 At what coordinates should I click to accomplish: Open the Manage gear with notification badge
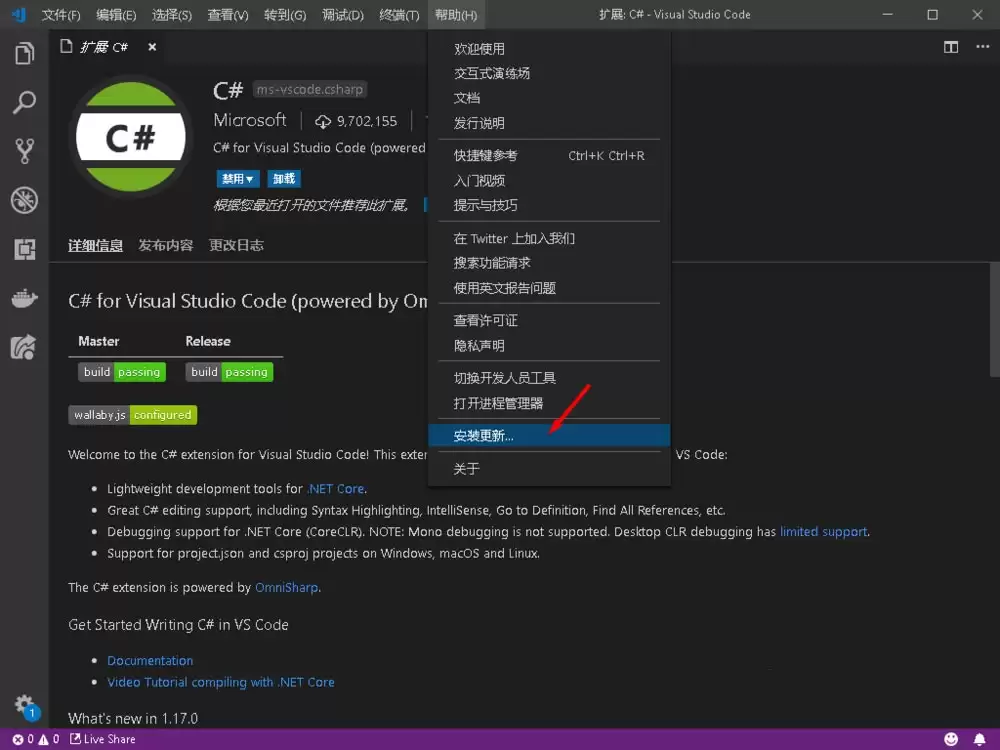coord(25,705)
